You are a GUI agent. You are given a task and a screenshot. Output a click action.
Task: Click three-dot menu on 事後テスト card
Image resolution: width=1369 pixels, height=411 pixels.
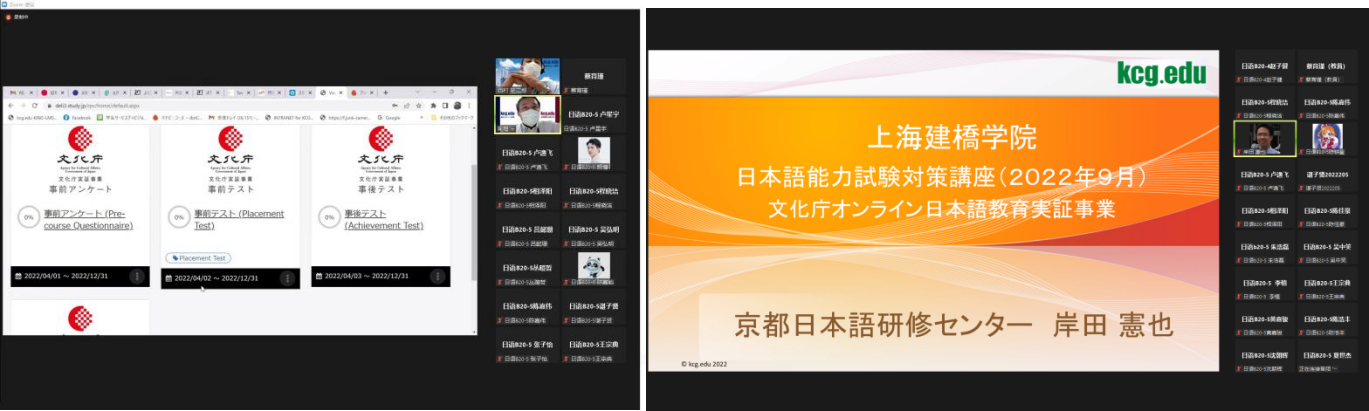click(437, 277)
